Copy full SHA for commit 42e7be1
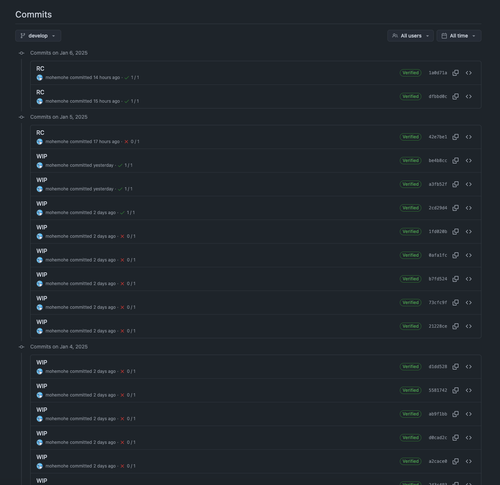The image size is (500, 485). (x=455, y=137)
